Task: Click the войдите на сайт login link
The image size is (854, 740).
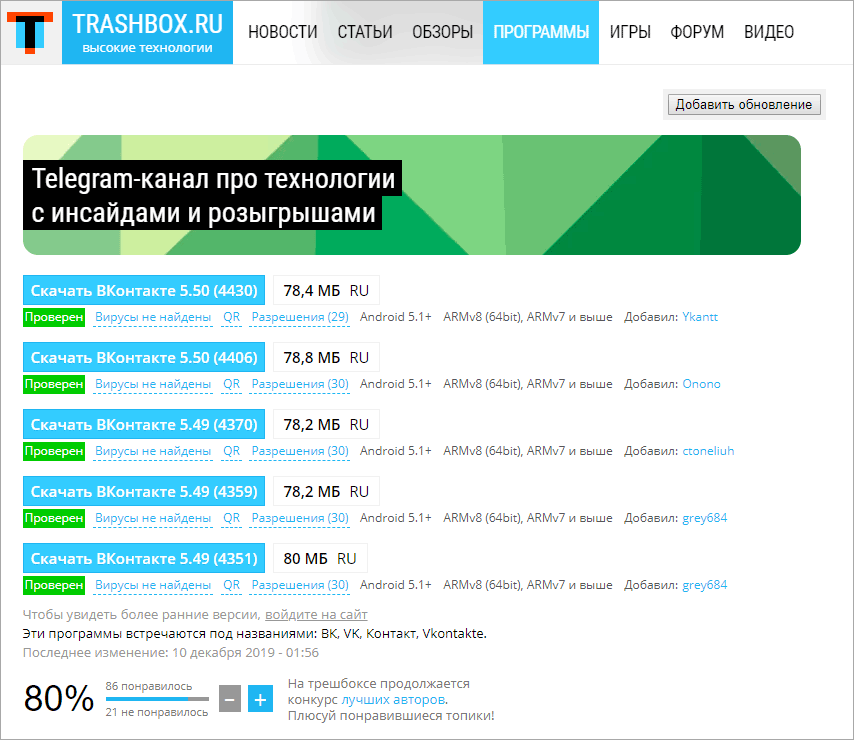Action: [316, 614]
